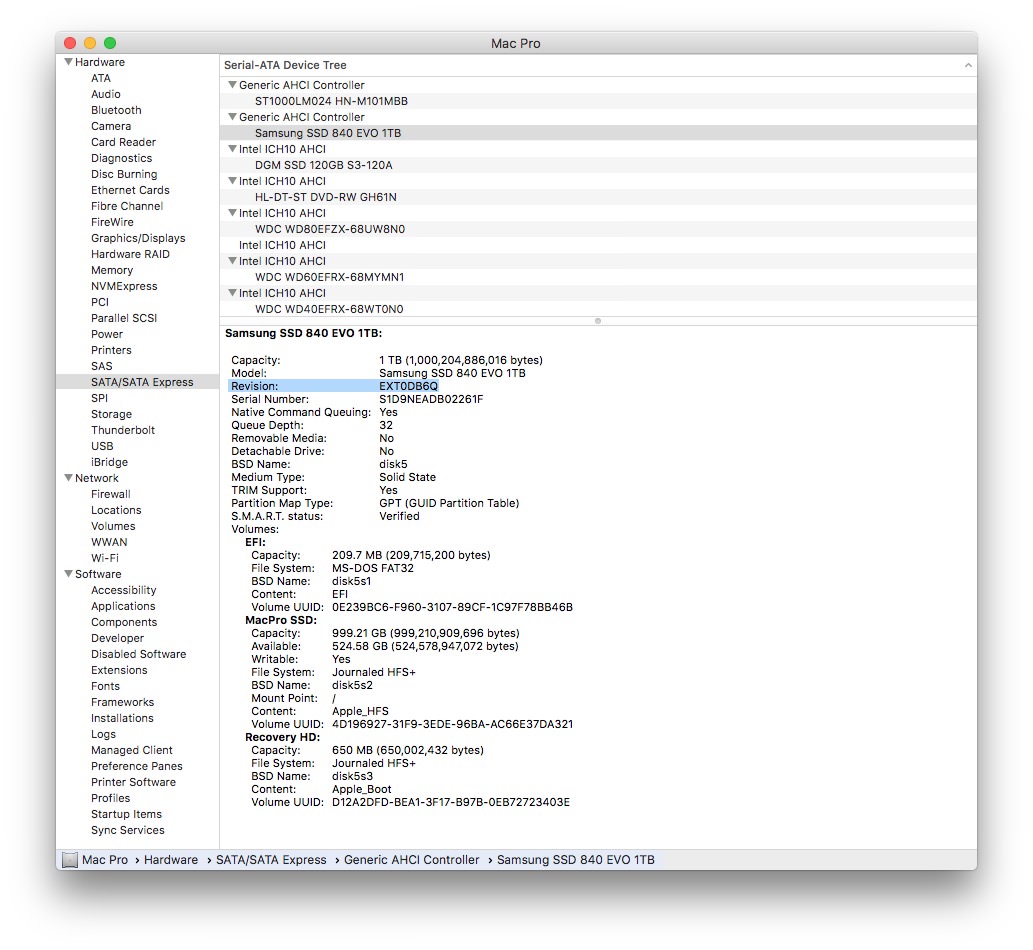Open Fibre Channel section
Screen dimensions: 1033x950
[126, 206]
